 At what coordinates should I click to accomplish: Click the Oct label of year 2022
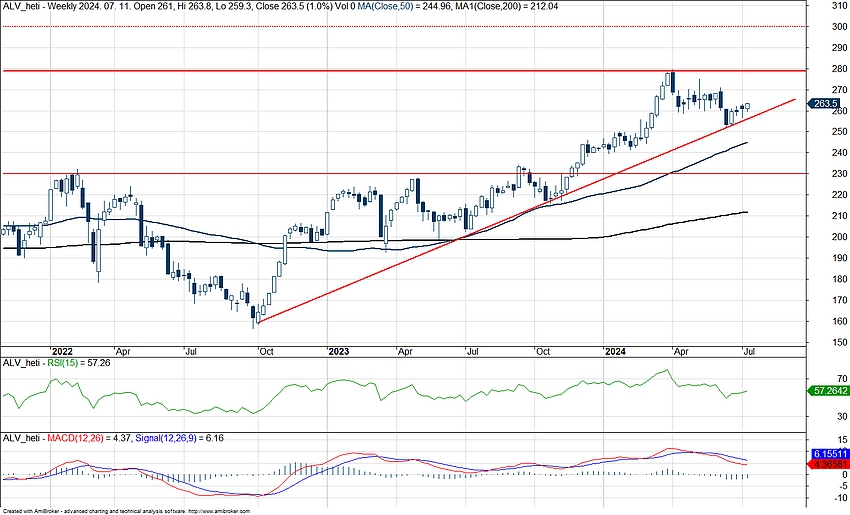(266, 351)
